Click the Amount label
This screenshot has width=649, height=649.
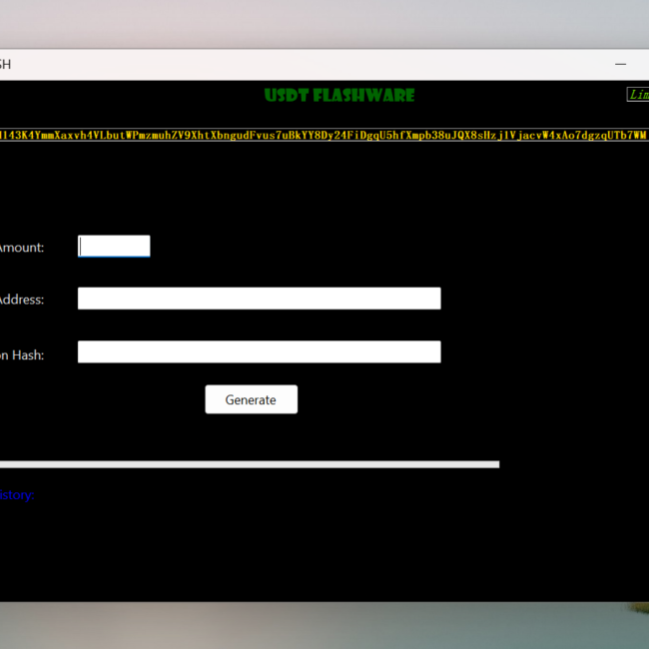[x=22, y=248]
